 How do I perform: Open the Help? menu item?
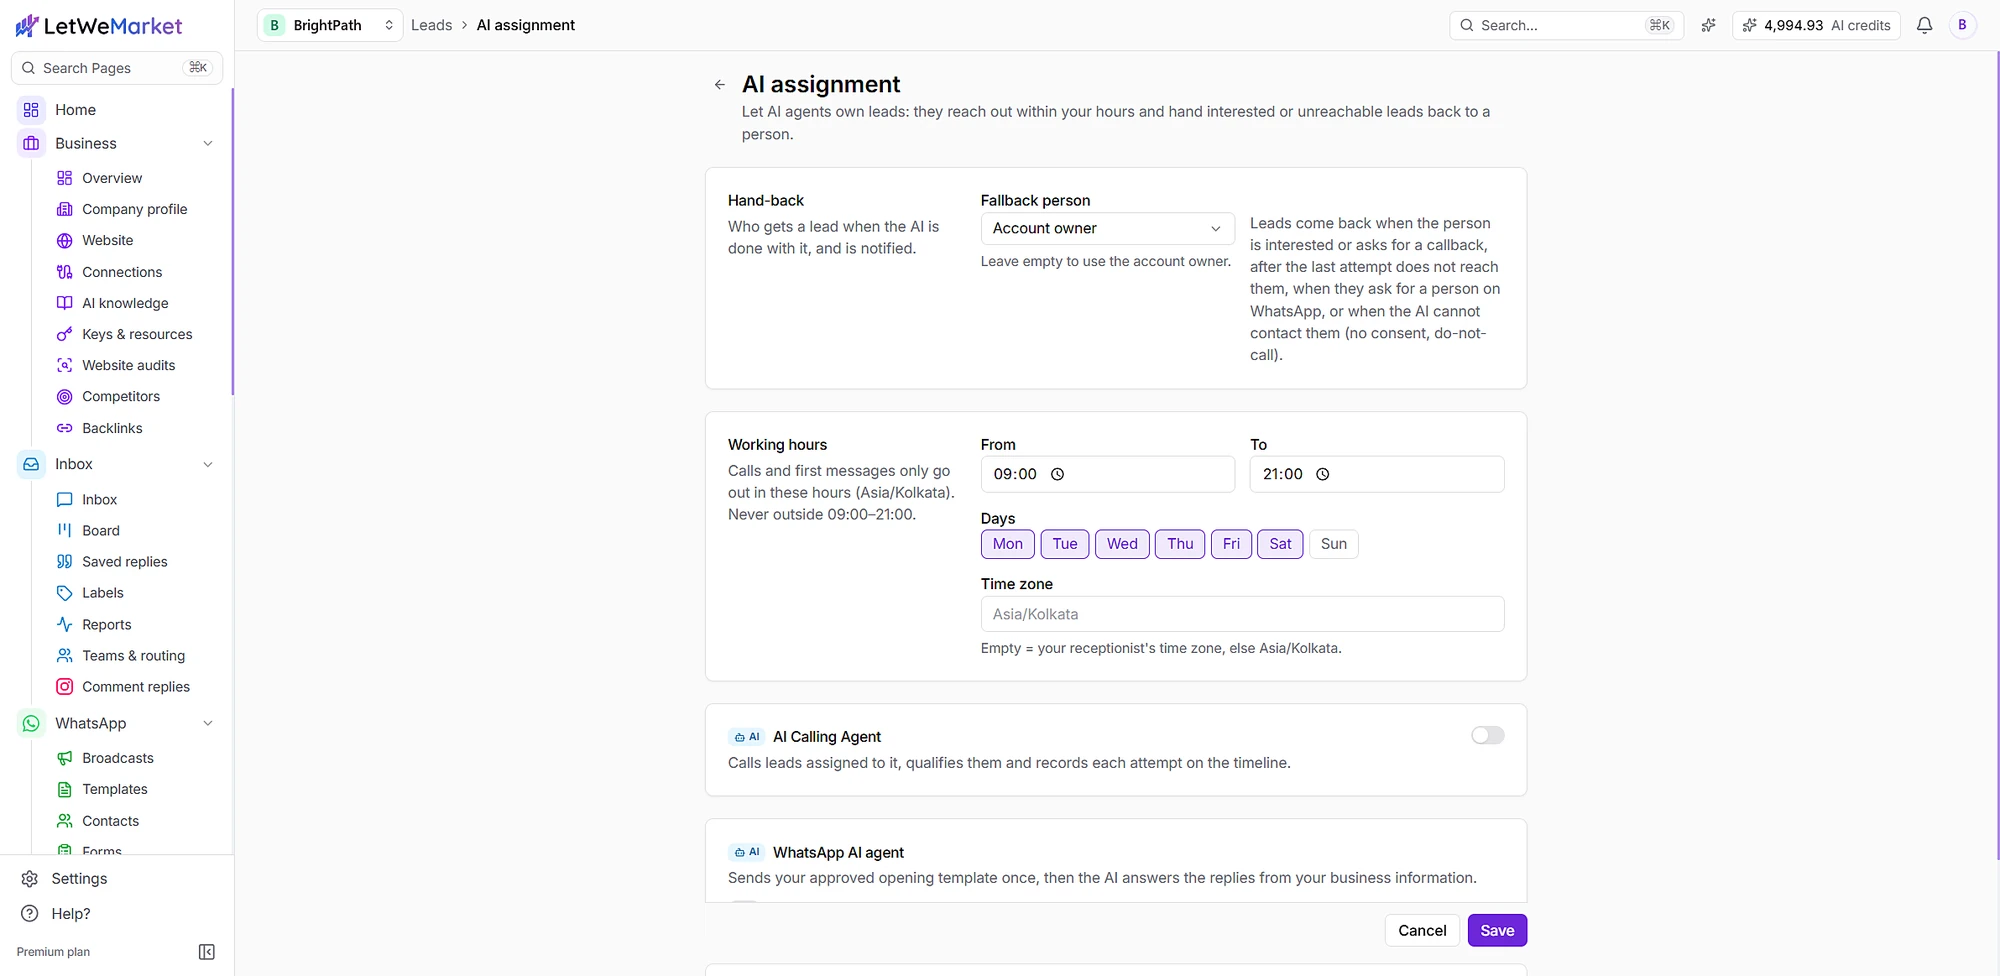point(70,914)
